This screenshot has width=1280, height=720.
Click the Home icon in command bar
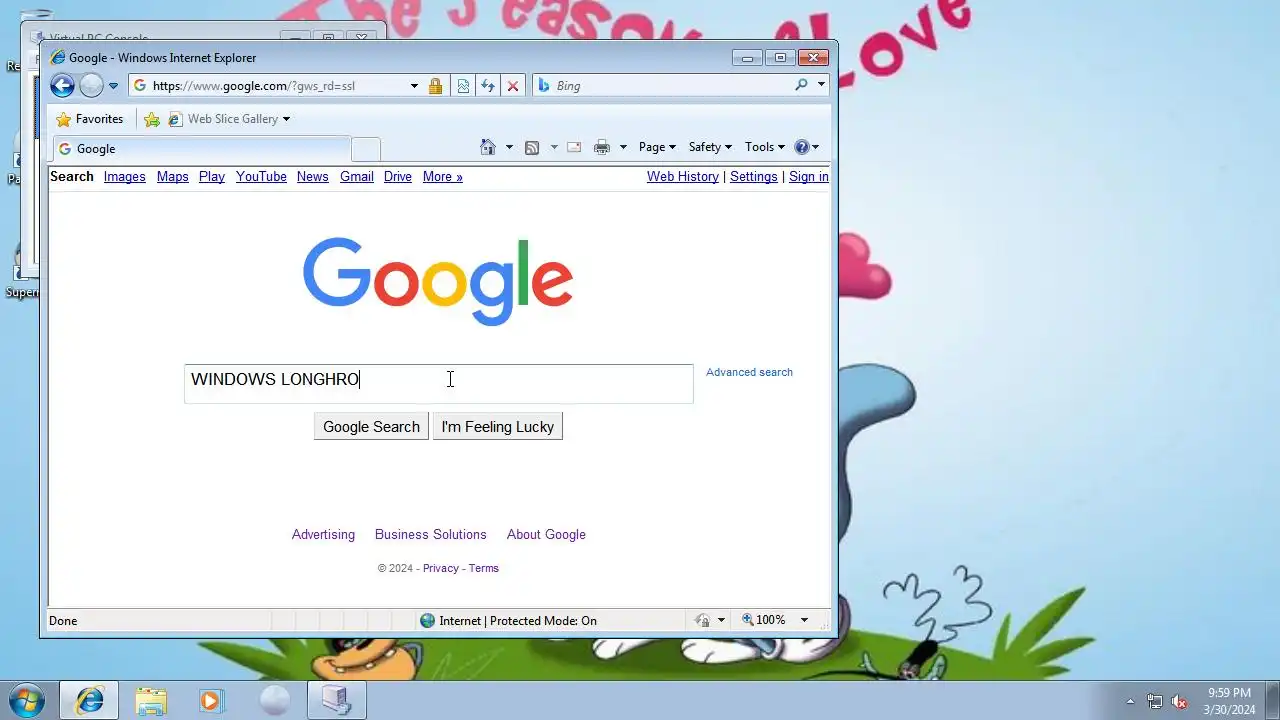click(488, 147)
